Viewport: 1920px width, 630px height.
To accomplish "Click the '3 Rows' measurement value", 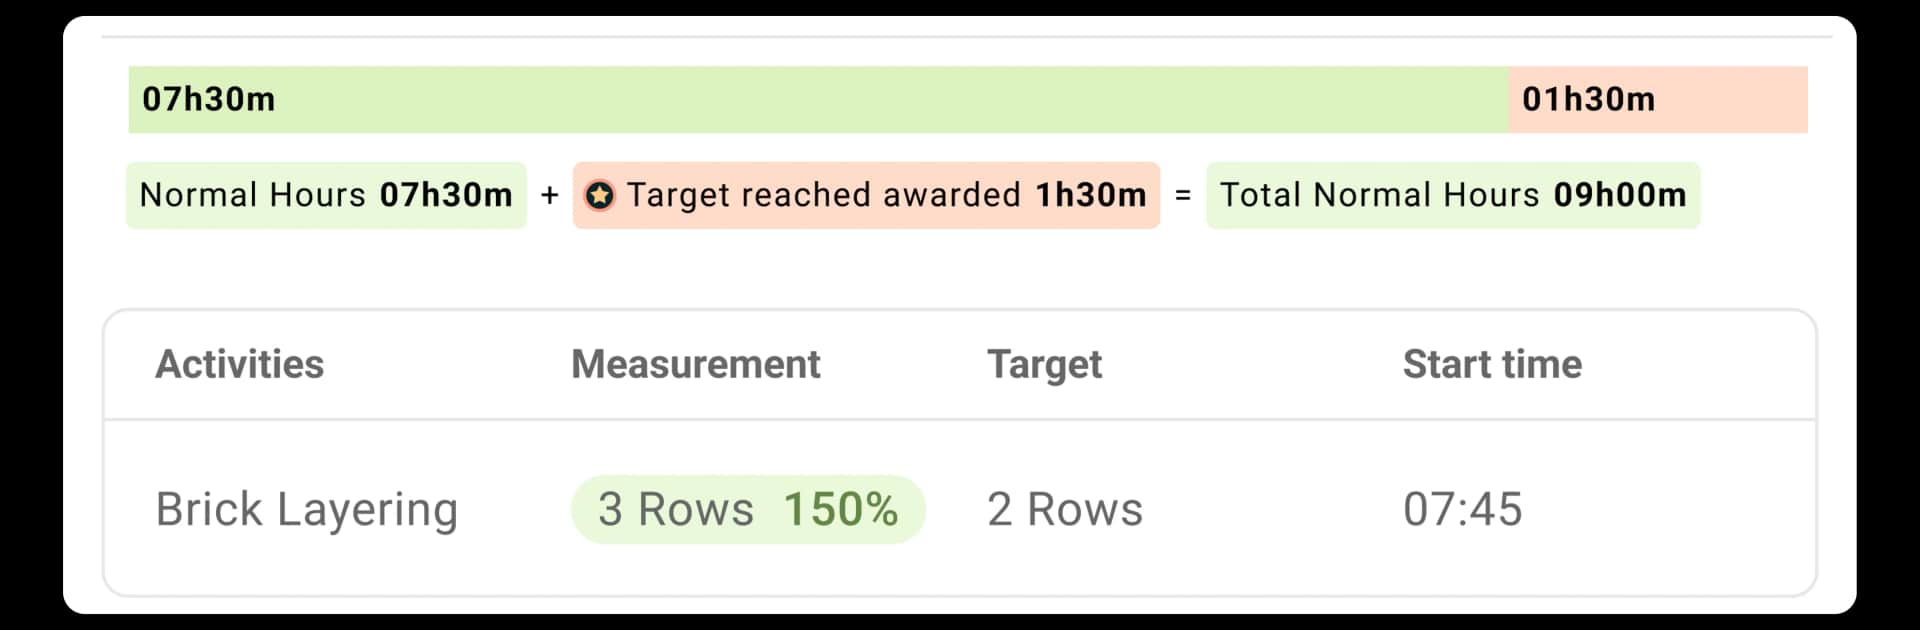I will click(x=675, y=509).
